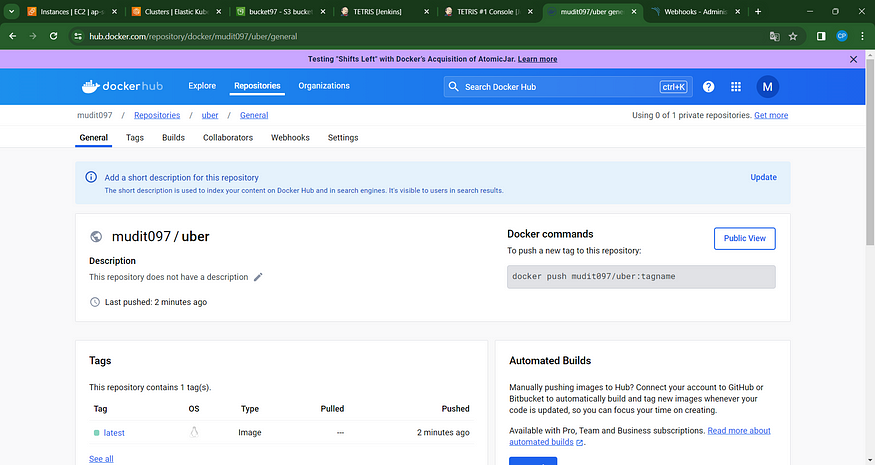Close the bucket97 S3 browser tab

[x=323, y=12]
